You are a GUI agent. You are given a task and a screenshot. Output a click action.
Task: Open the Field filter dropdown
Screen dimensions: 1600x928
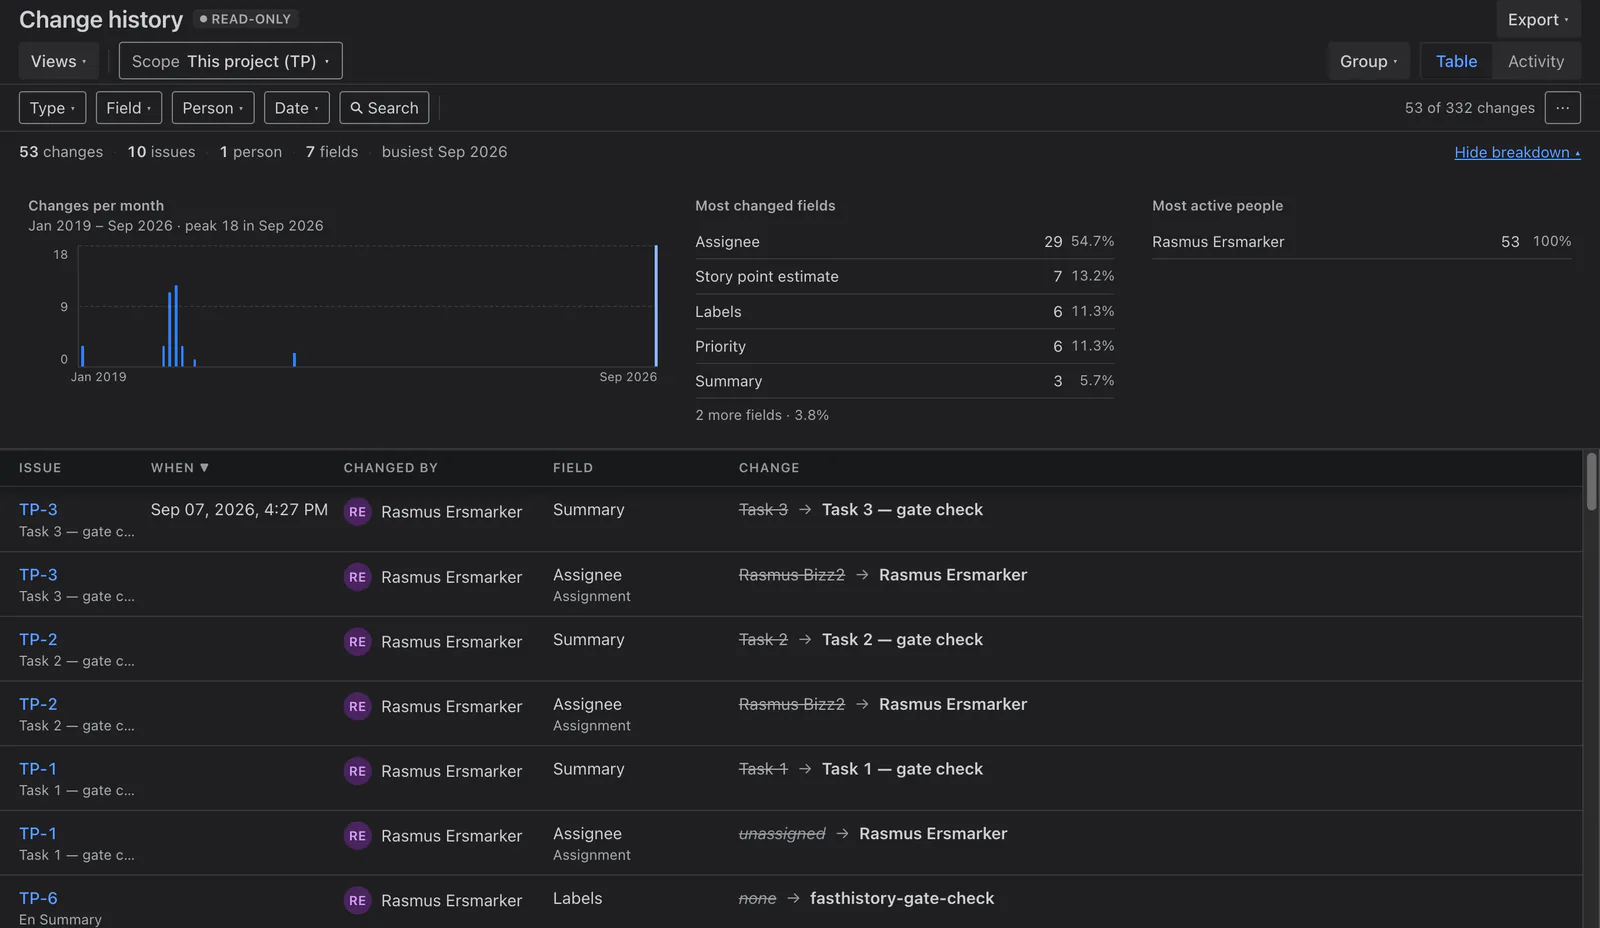(129, 108)
